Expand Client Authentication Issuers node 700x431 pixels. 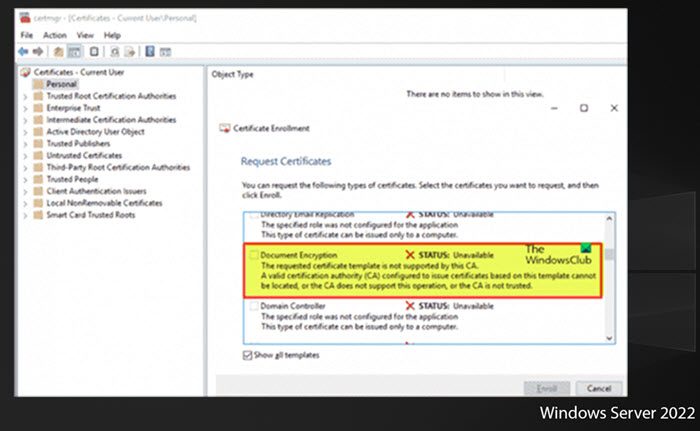pos(25,192)
